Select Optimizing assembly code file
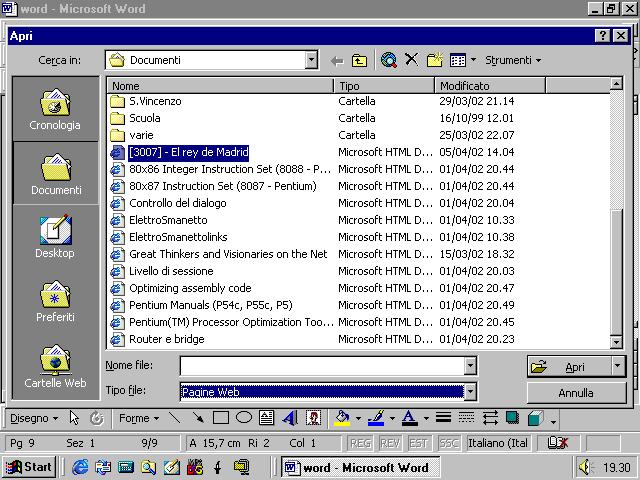Viewport: 640px width, 480px height. coord(190,288)
